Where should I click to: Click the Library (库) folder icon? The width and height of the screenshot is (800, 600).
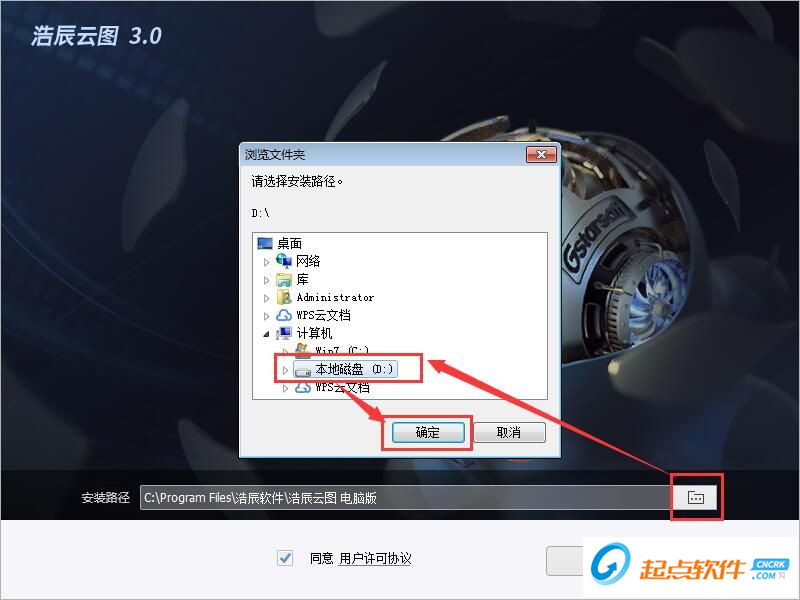[x=284, y=280]
